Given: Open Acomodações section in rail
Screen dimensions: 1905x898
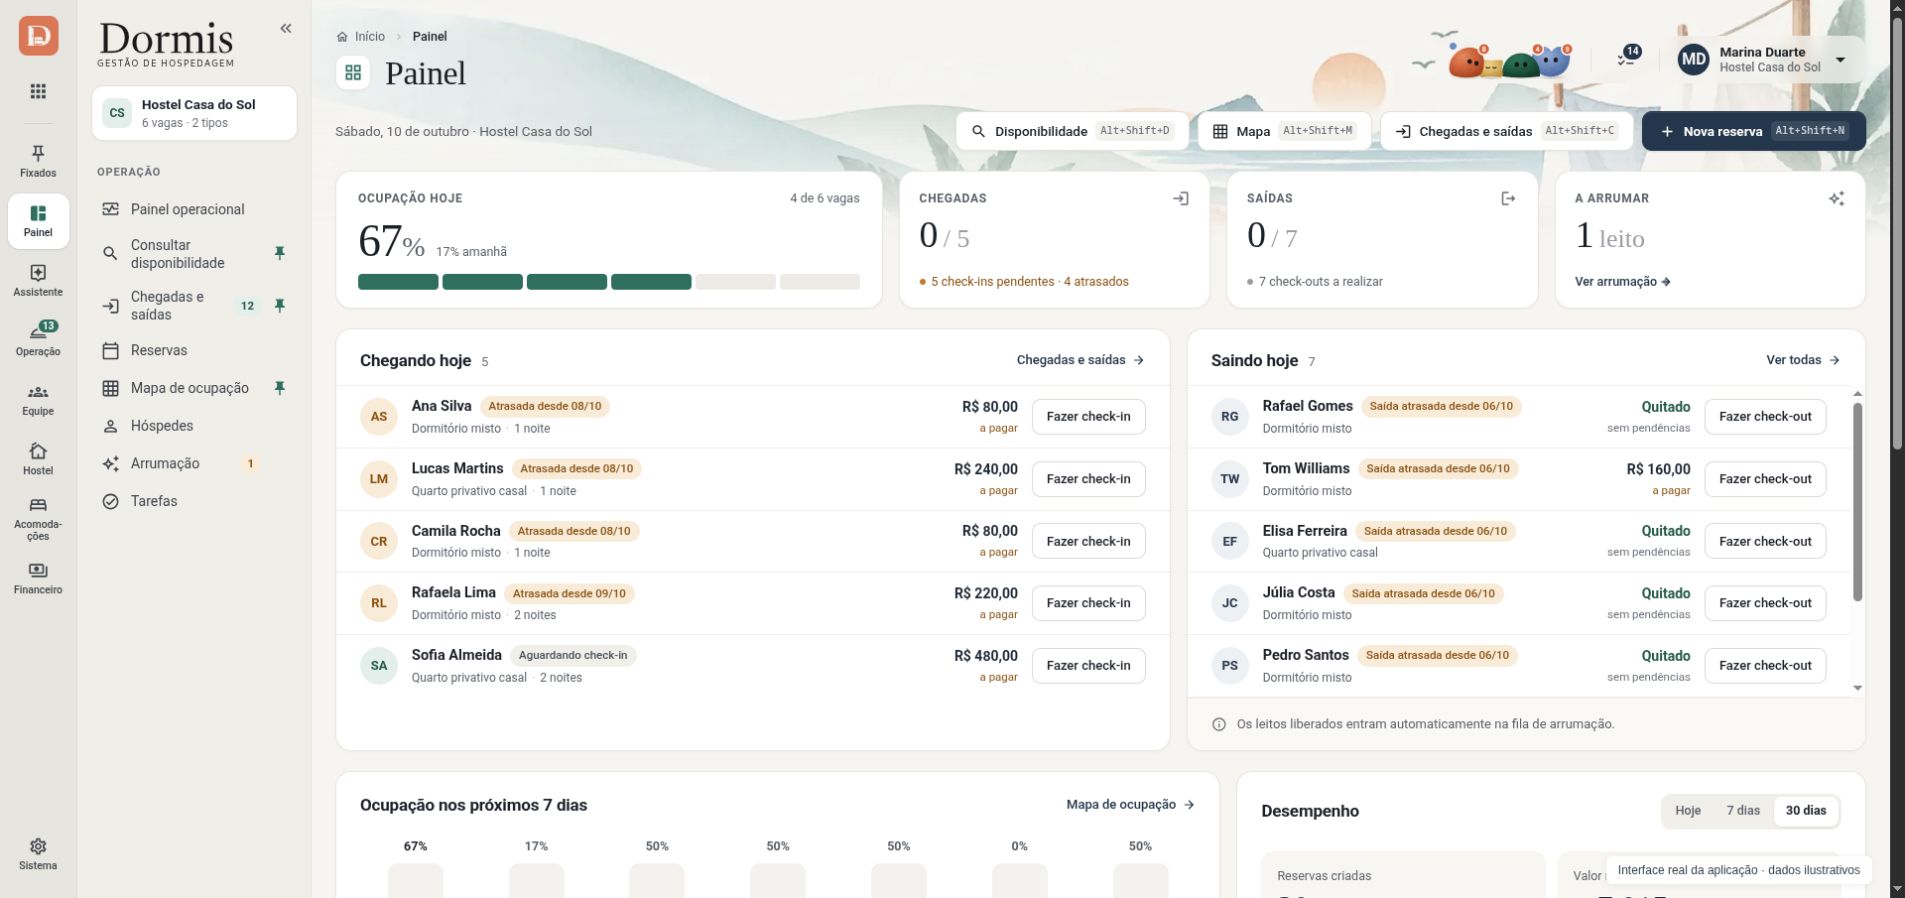Looking at the screenshot, I should 38,518.
